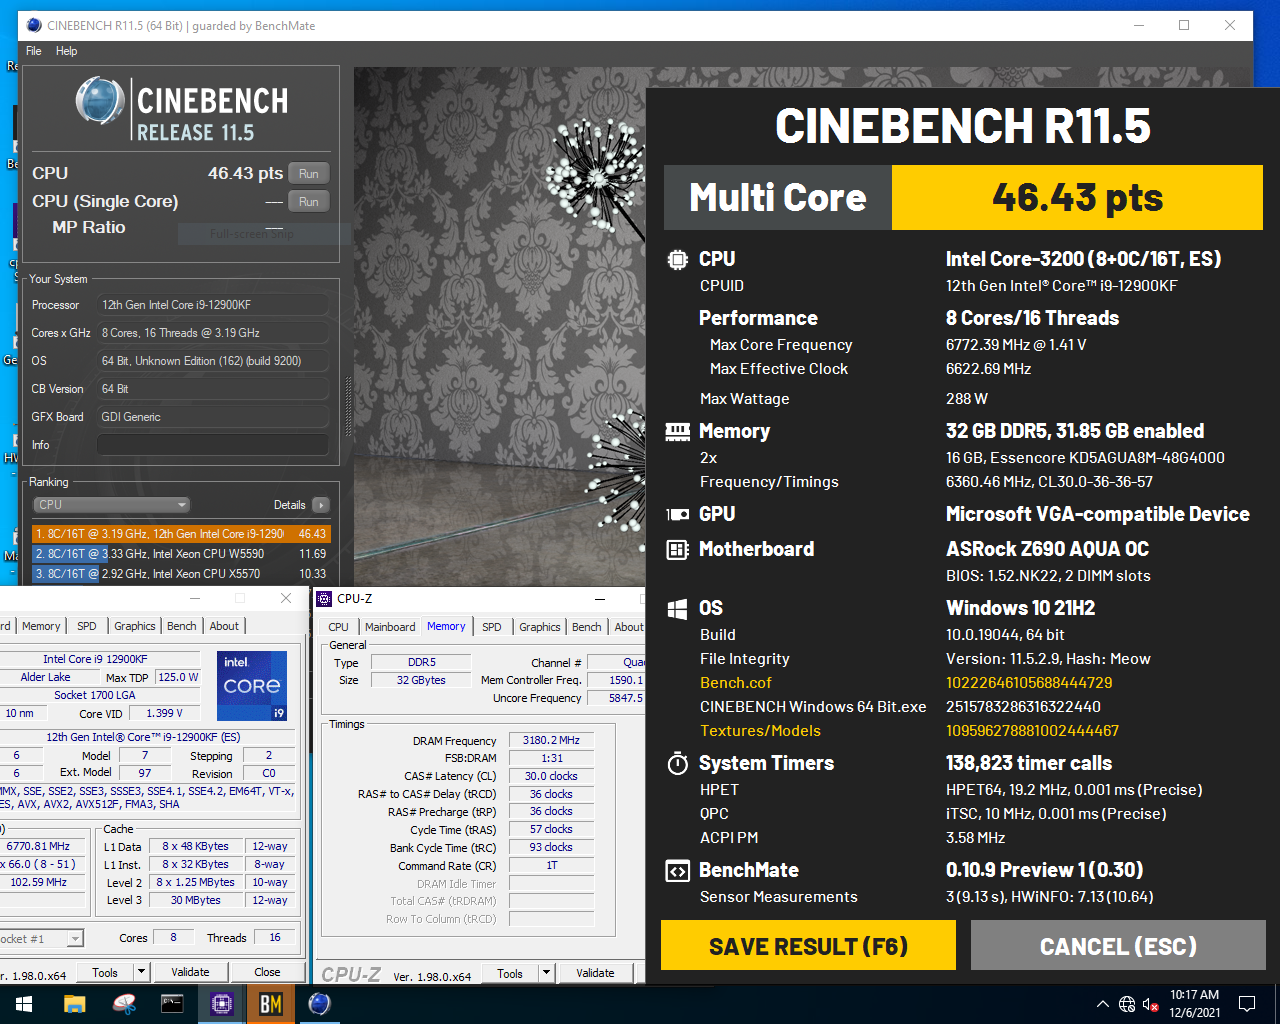Viewport: 1280px width, 1024px height.
Task: Click the Processor field 12th Gen i9-12900KF
Action: (213, 305)
